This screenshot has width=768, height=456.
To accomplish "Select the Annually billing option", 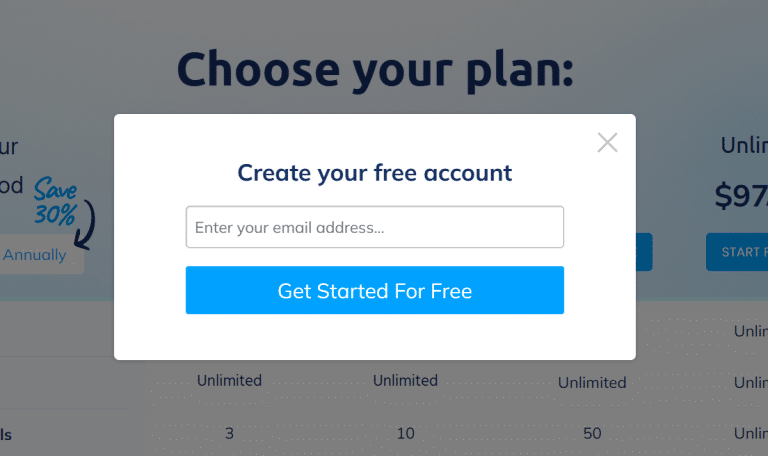I will point(35,255).
